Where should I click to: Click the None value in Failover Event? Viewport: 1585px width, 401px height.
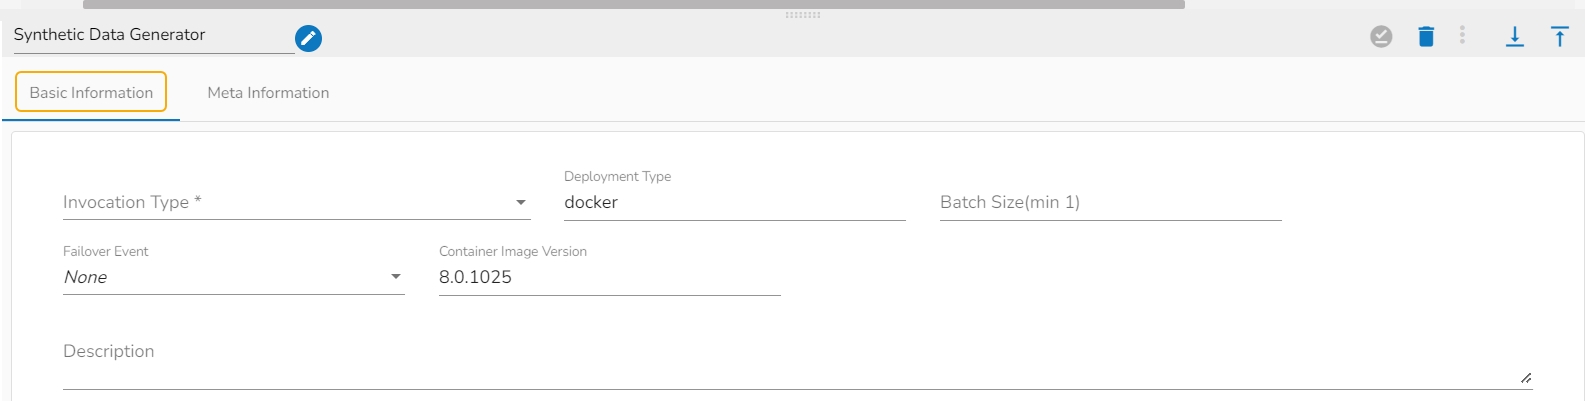[x=86, y=277]
